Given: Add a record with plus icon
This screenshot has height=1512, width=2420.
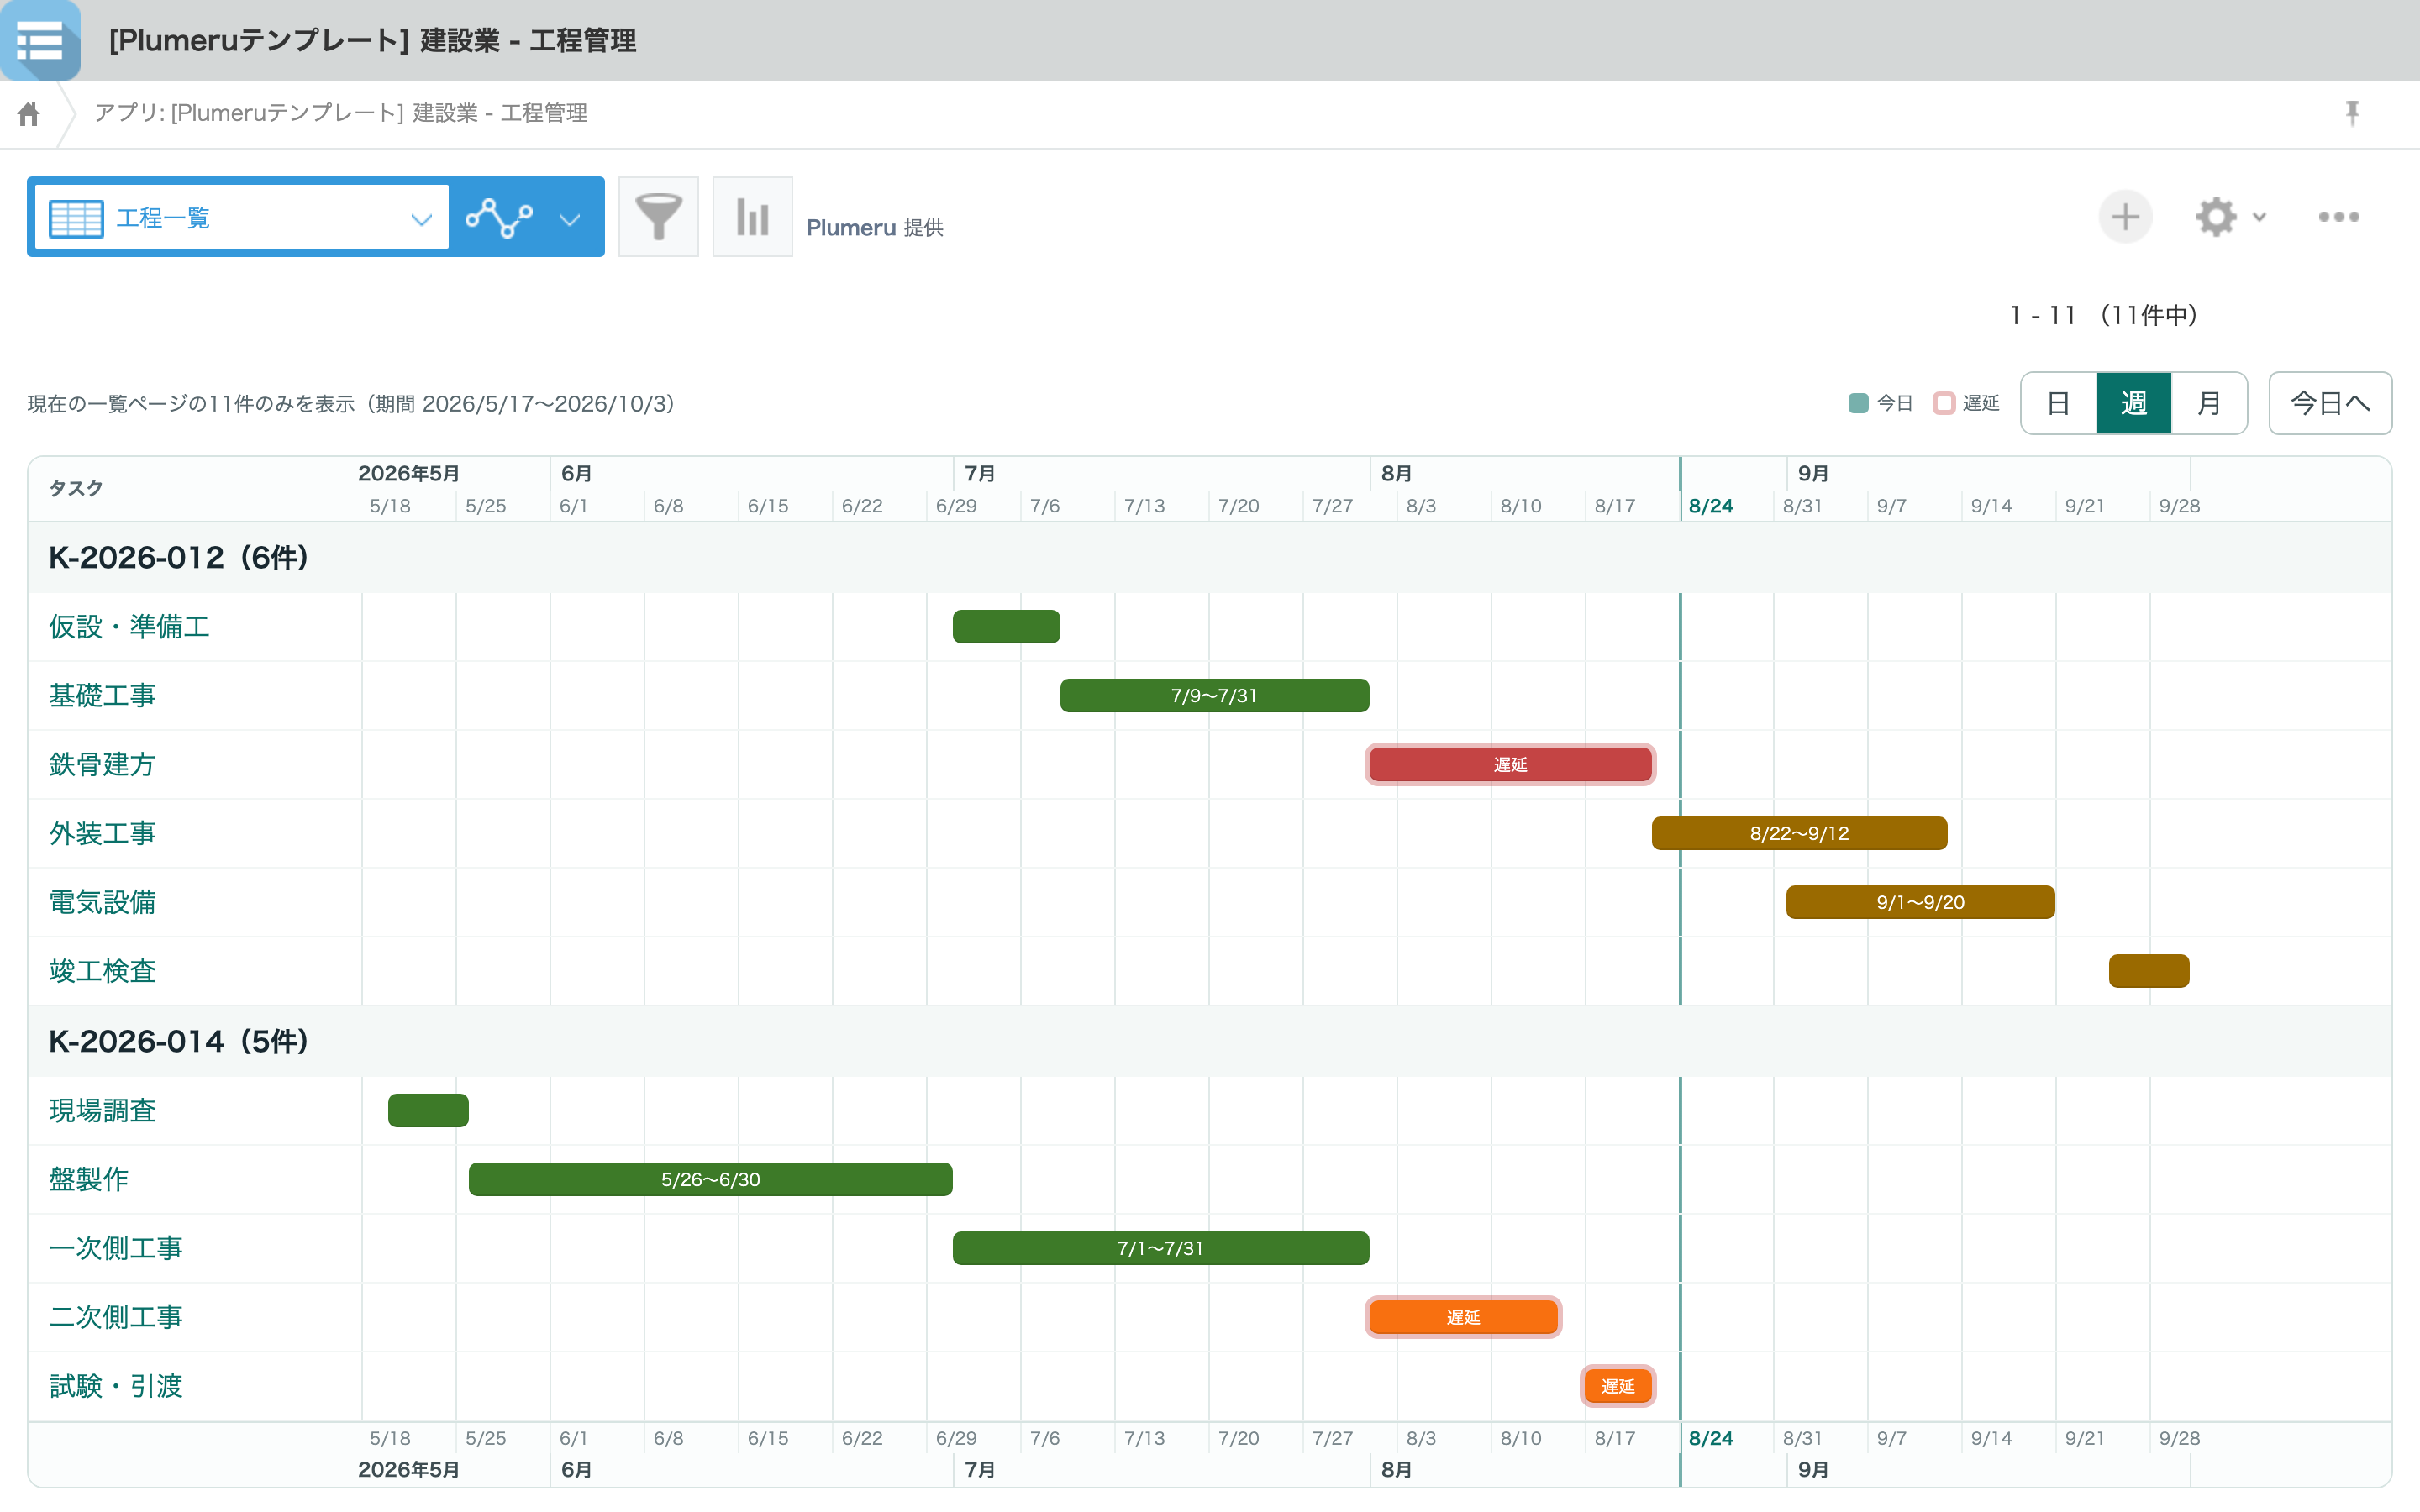Looking at the screenshot, I should [2125, 217].
